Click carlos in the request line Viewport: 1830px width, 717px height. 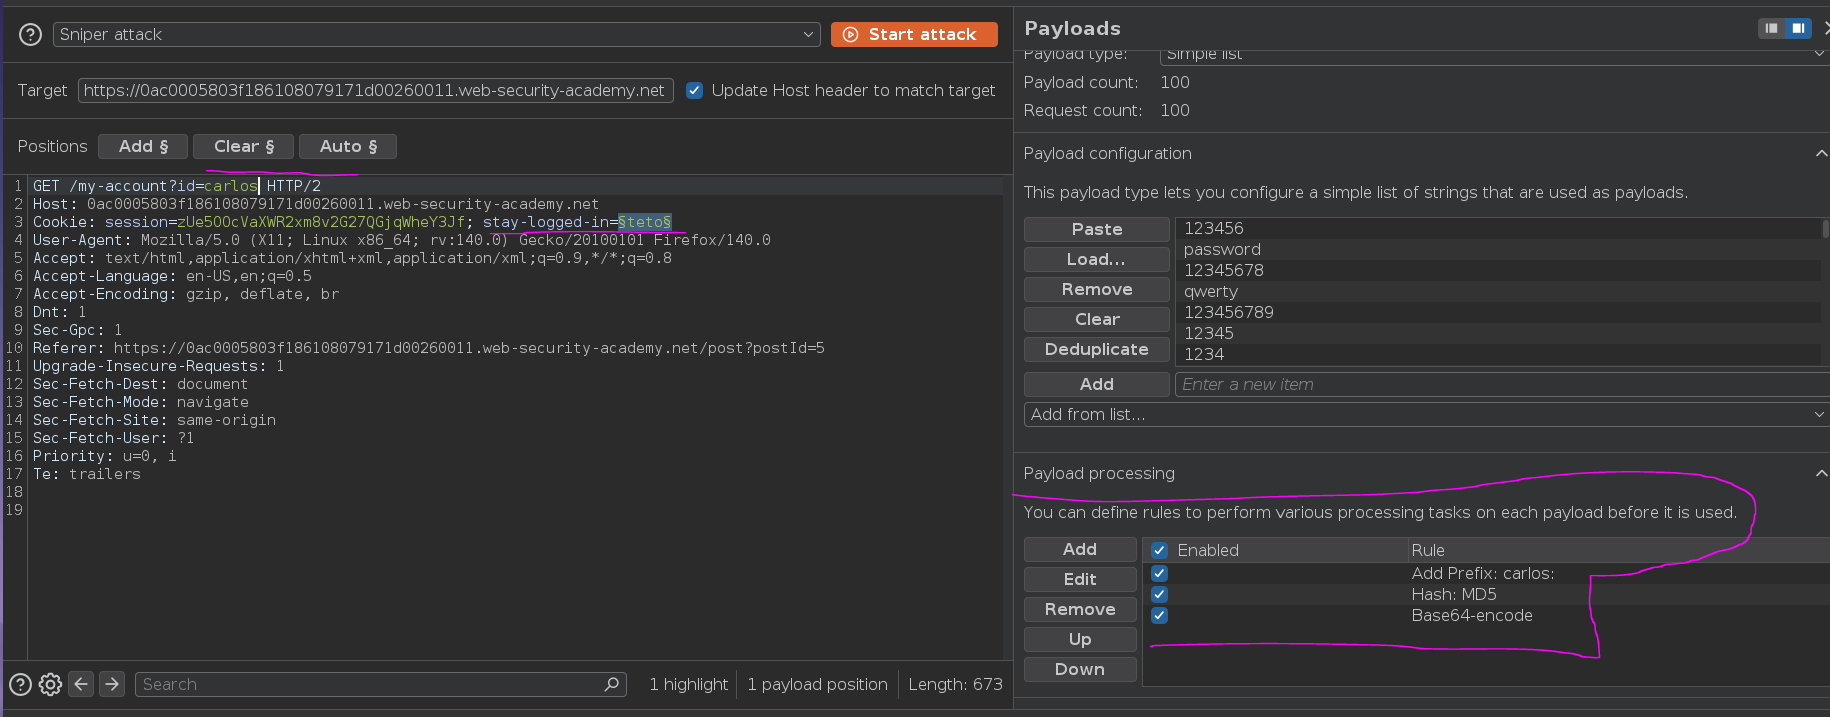point(230,186)
